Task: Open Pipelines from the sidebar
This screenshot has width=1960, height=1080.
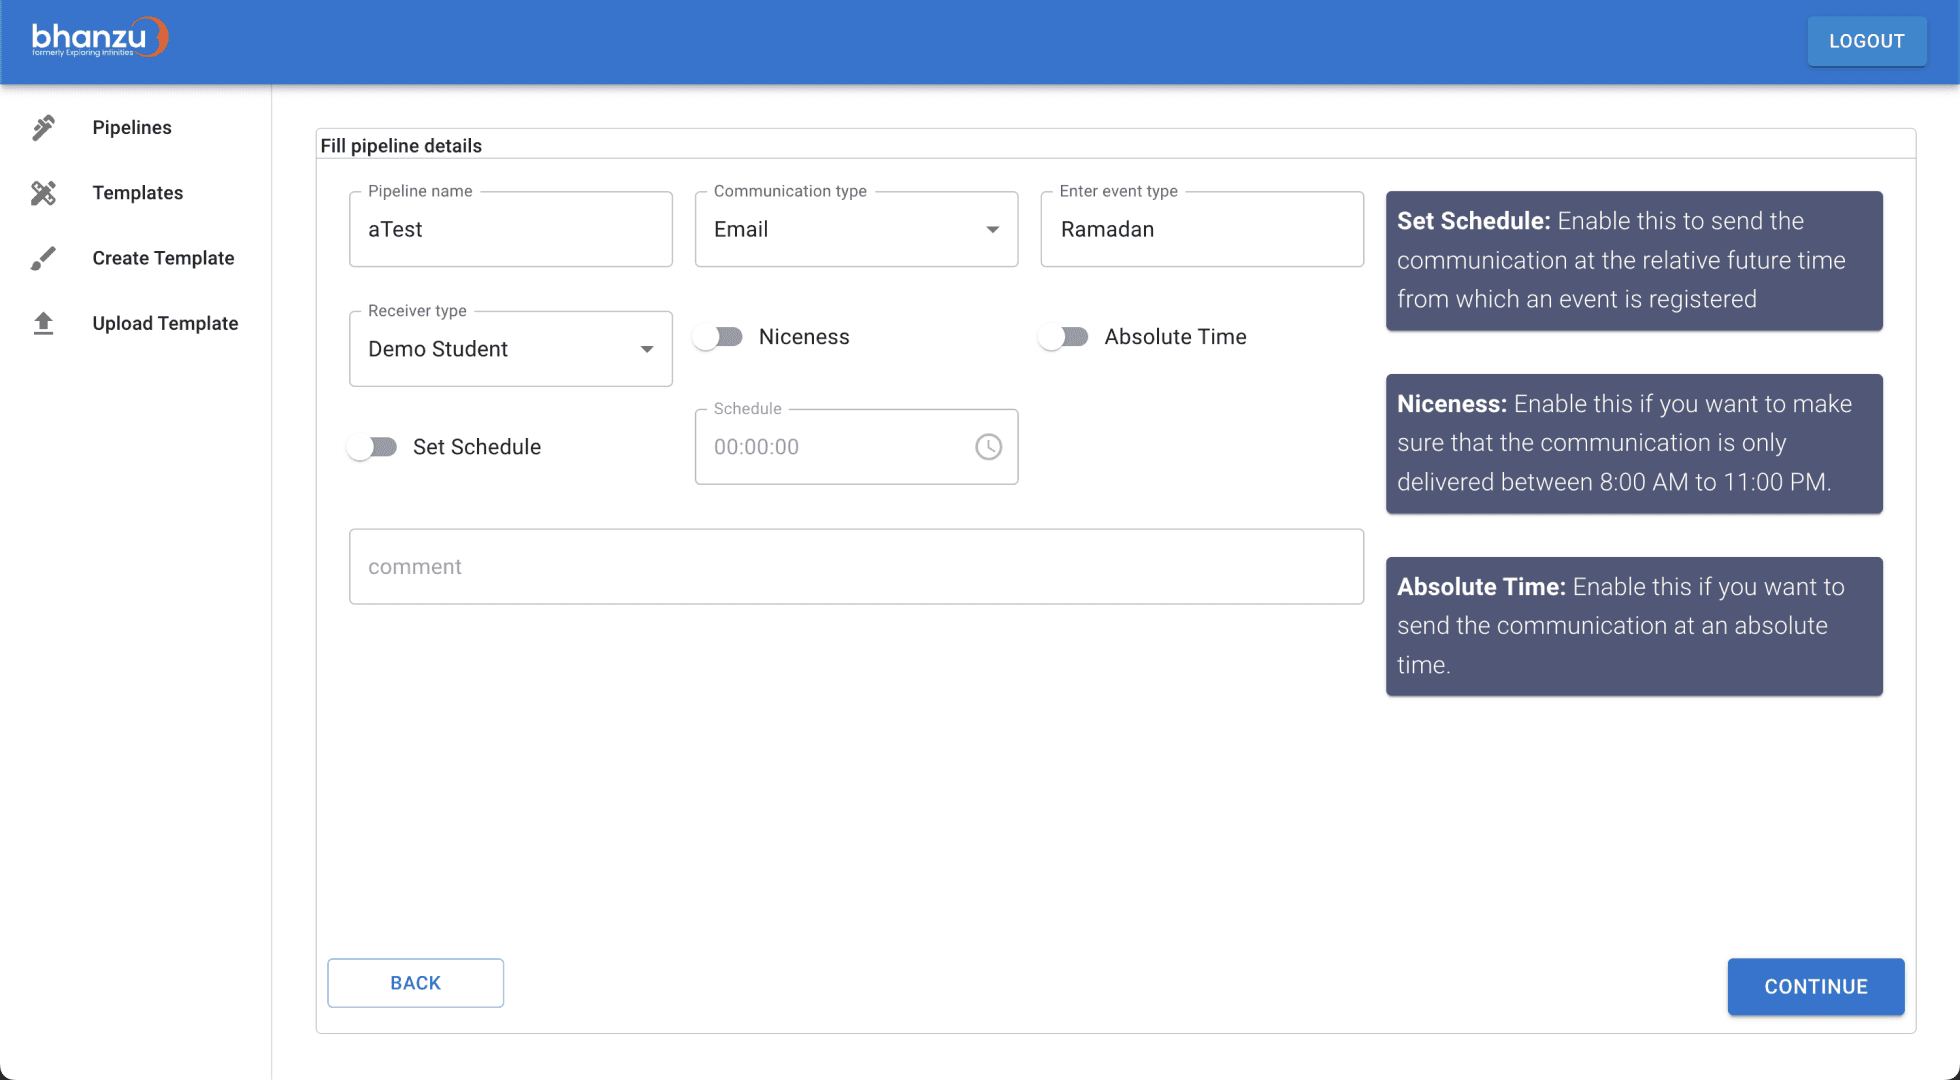Action: click(132, 128)
